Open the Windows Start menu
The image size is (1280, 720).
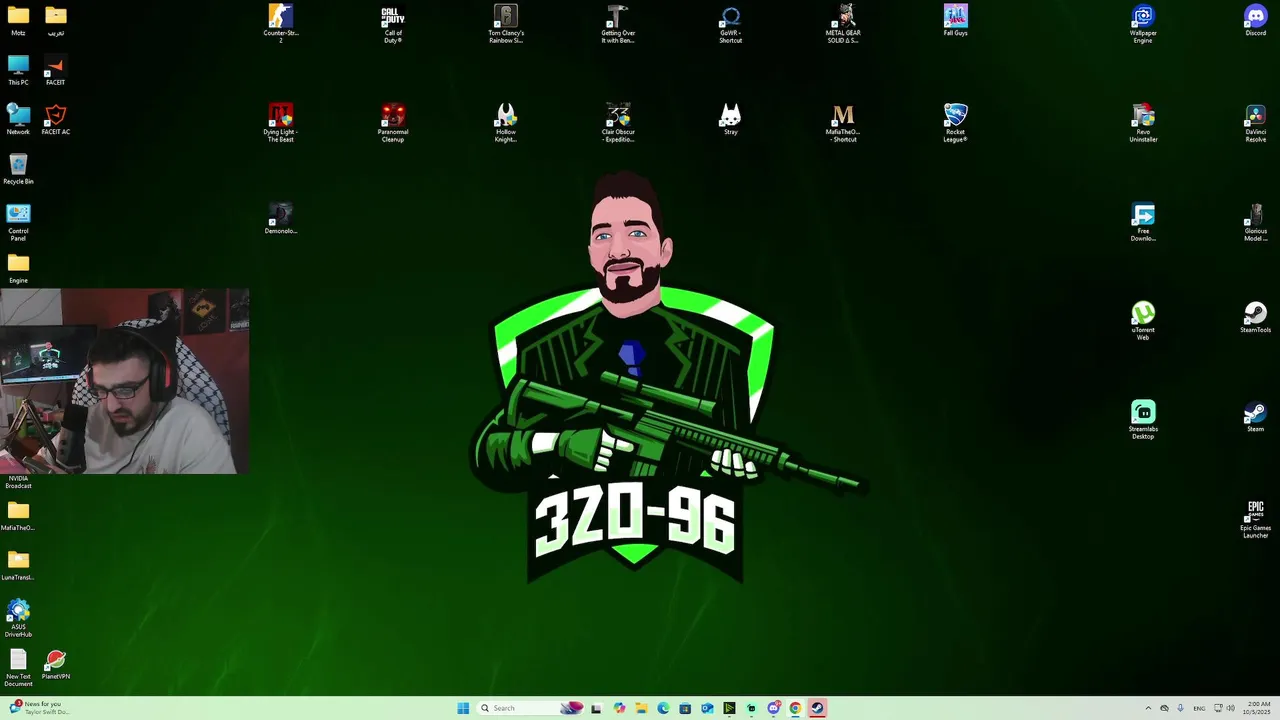pyautogui.click(x=463, y=708)
